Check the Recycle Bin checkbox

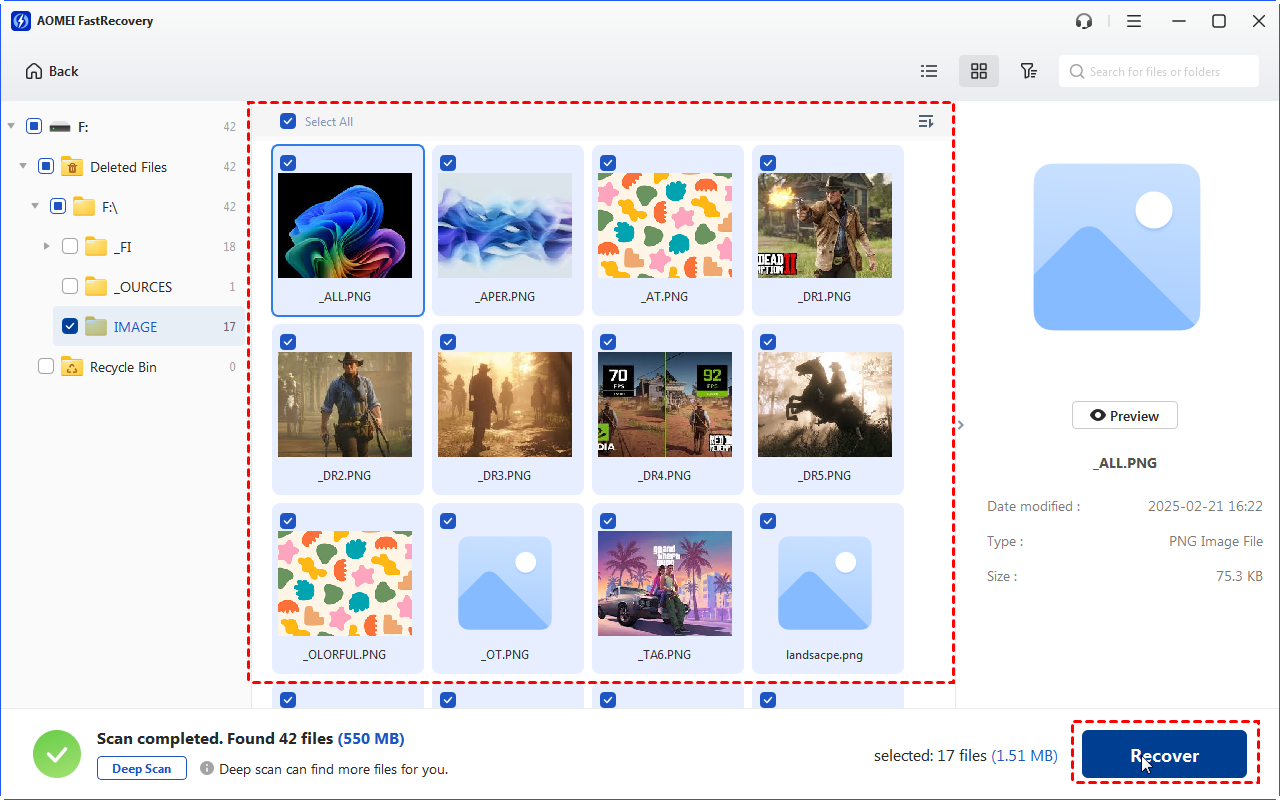(x=46, y=367)
